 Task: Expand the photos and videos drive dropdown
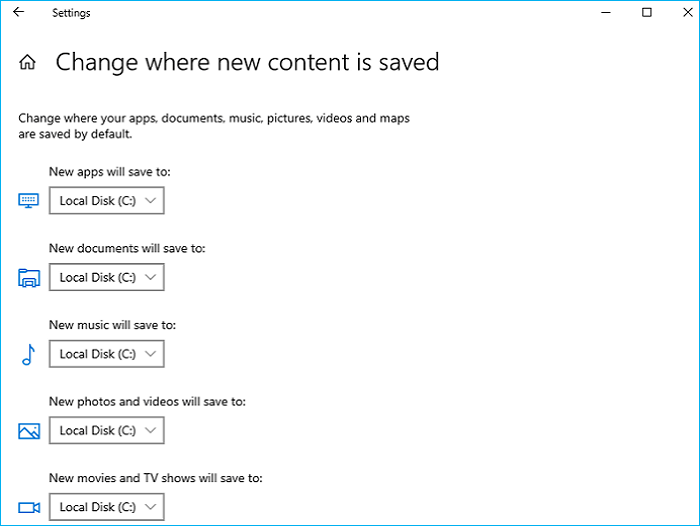click(106, 431)
